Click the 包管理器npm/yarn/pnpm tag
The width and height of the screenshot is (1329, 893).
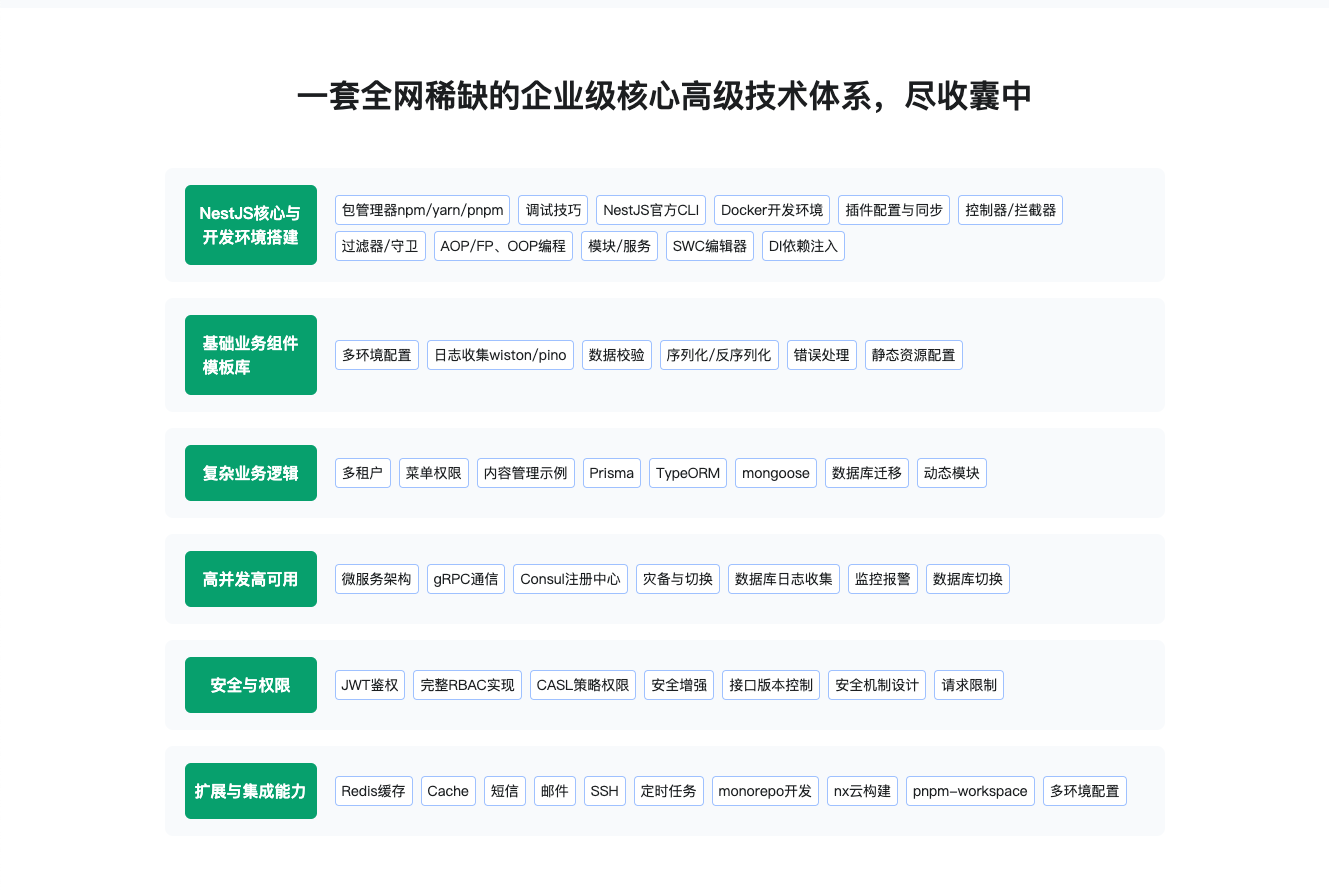point(422,210)
